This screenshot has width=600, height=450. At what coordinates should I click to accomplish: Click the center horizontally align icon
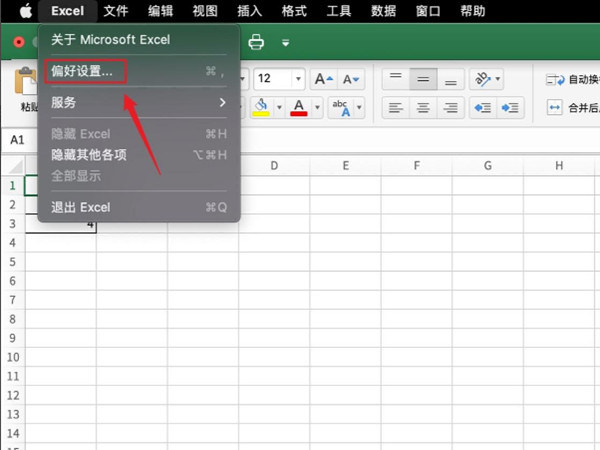424,108
